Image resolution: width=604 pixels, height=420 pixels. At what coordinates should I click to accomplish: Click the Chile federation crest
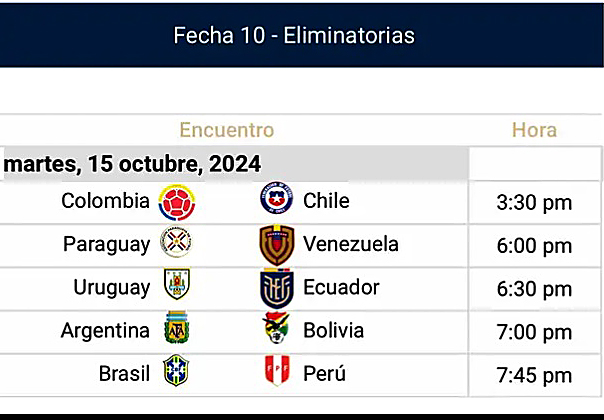coord(277,198)
